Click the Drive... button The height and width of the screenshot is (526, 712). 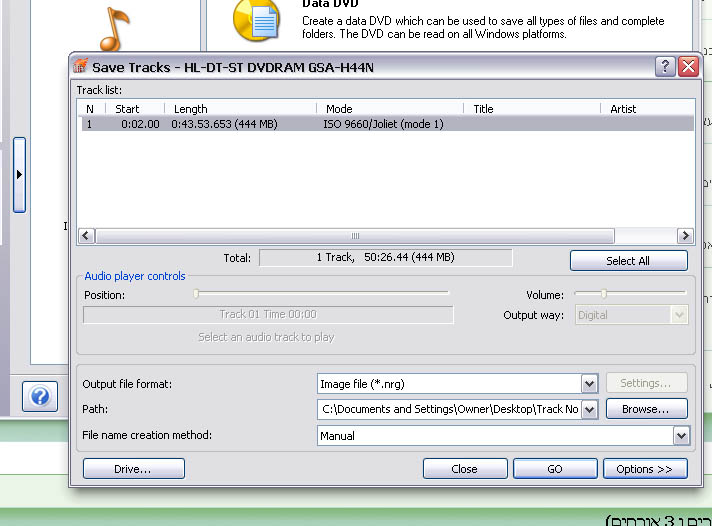134,469
